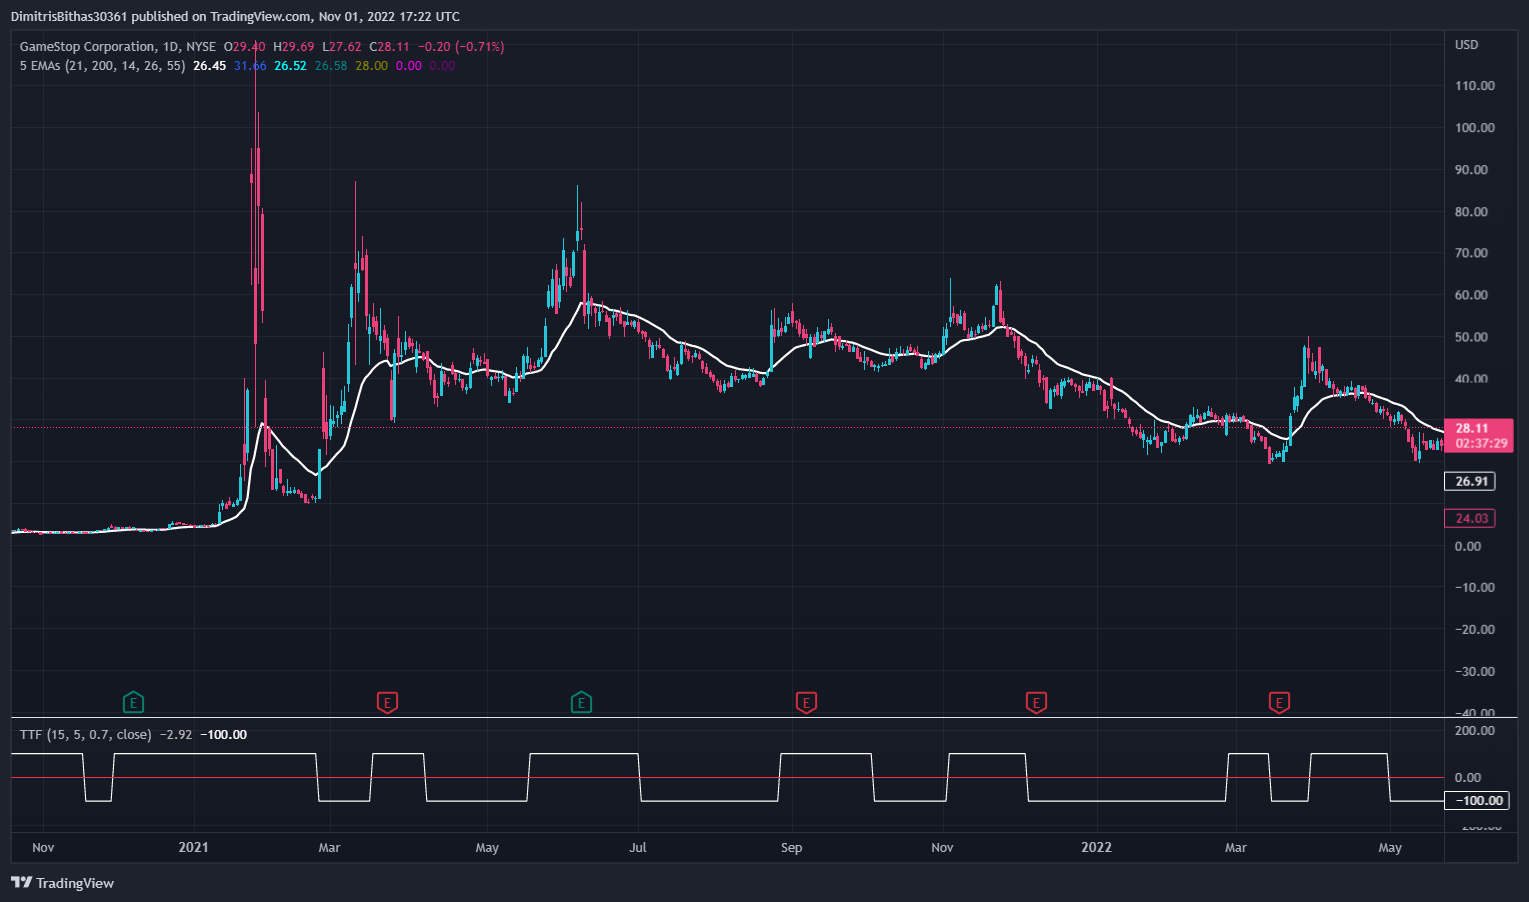Click the close price value C28.11
Image resolution: width=1529 pixels, height=902 pixels.
point(389,46)
